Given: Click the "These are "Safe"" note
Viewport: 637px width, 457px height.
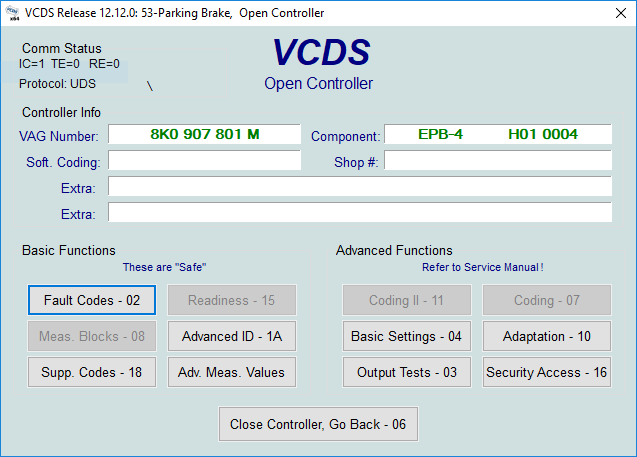Looking at the screenshot, I should click(165, 267).
